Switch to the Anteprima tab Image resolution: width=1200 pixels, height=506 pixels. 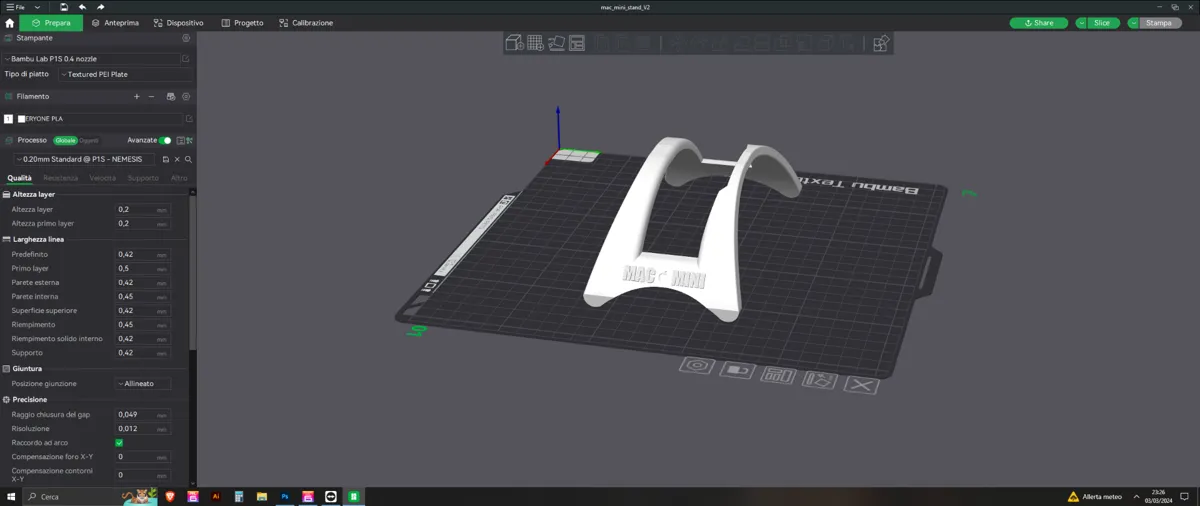pyautogui.click(x=115, y=23)
